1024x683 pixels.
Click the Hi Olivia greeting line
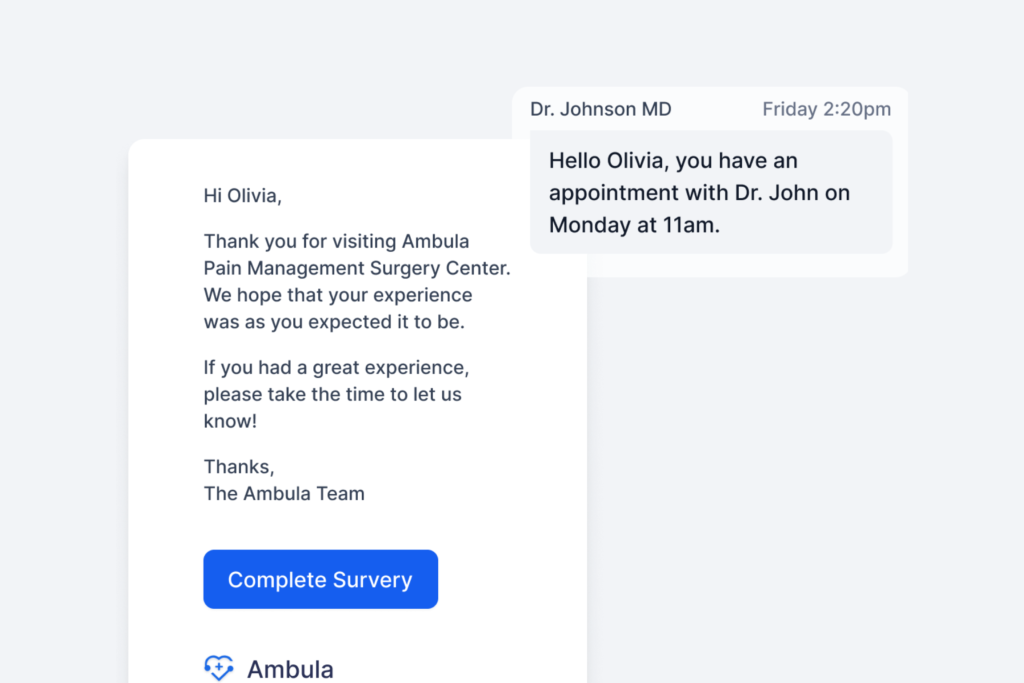(x=242, y=195)
